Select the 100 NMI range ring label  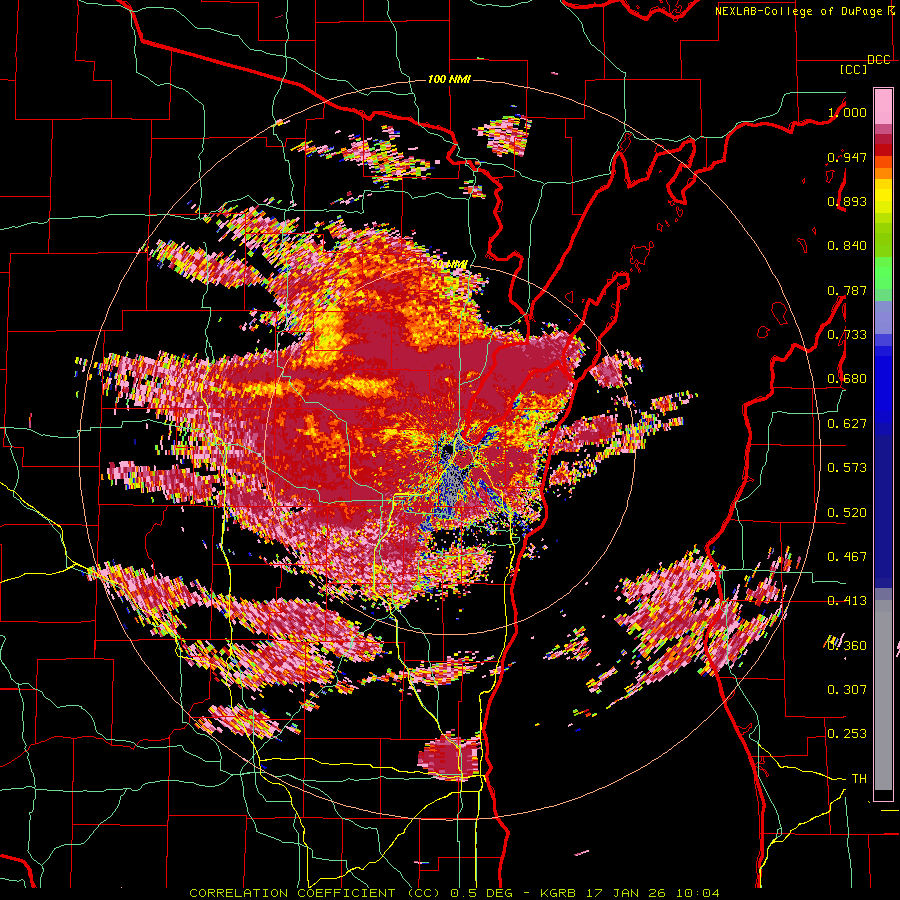(x=449, y=79)
